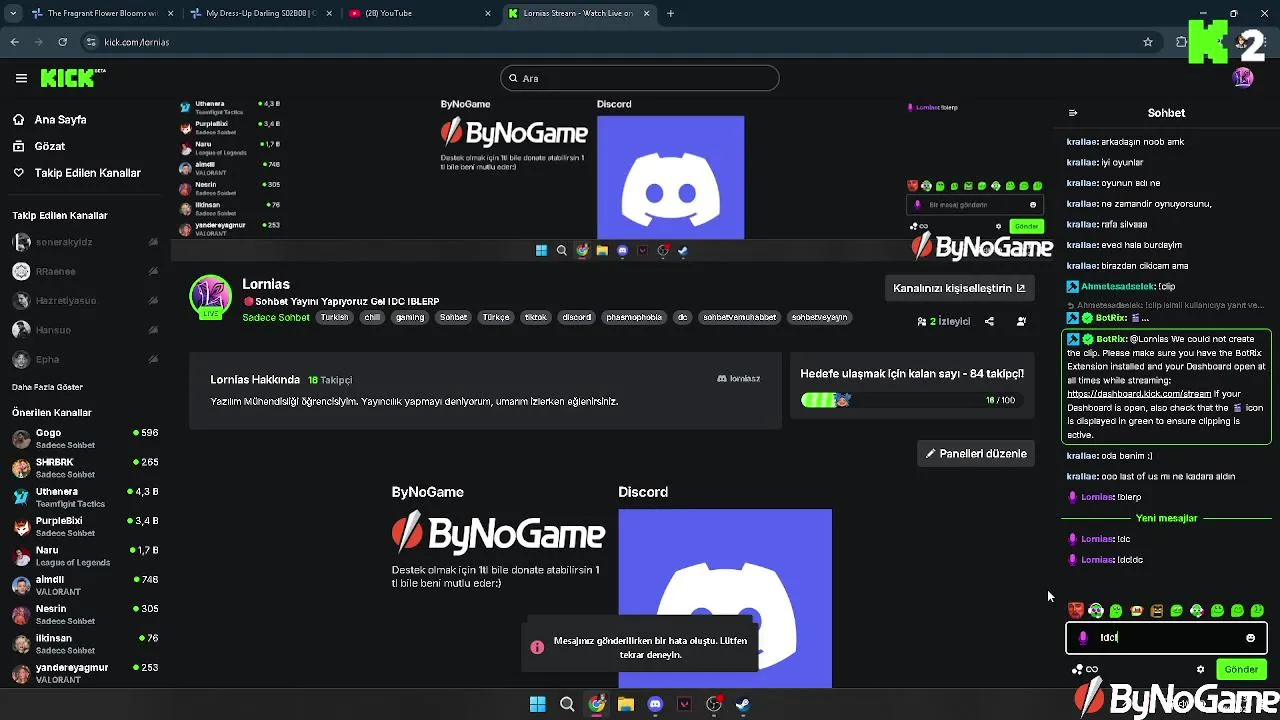Click the user icon right of share icon
The width and height of the screenshot is (1280, 720).
(1021, 321)
